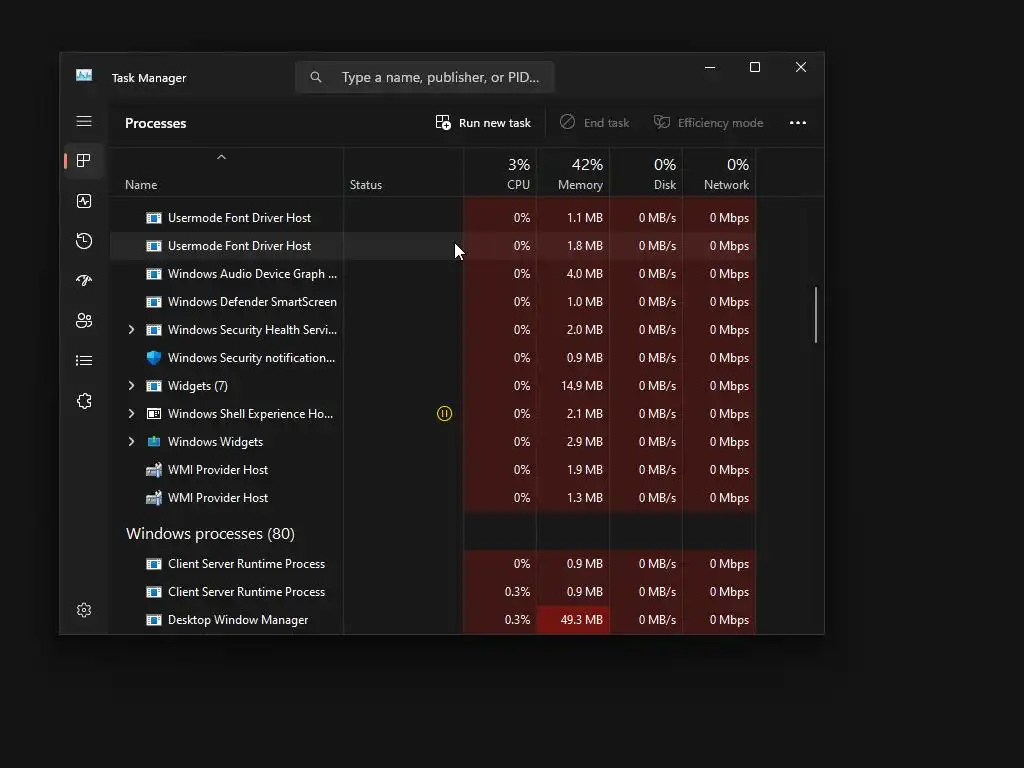Click the Windows Shell Experience Host icon

[x=153, y=413]
